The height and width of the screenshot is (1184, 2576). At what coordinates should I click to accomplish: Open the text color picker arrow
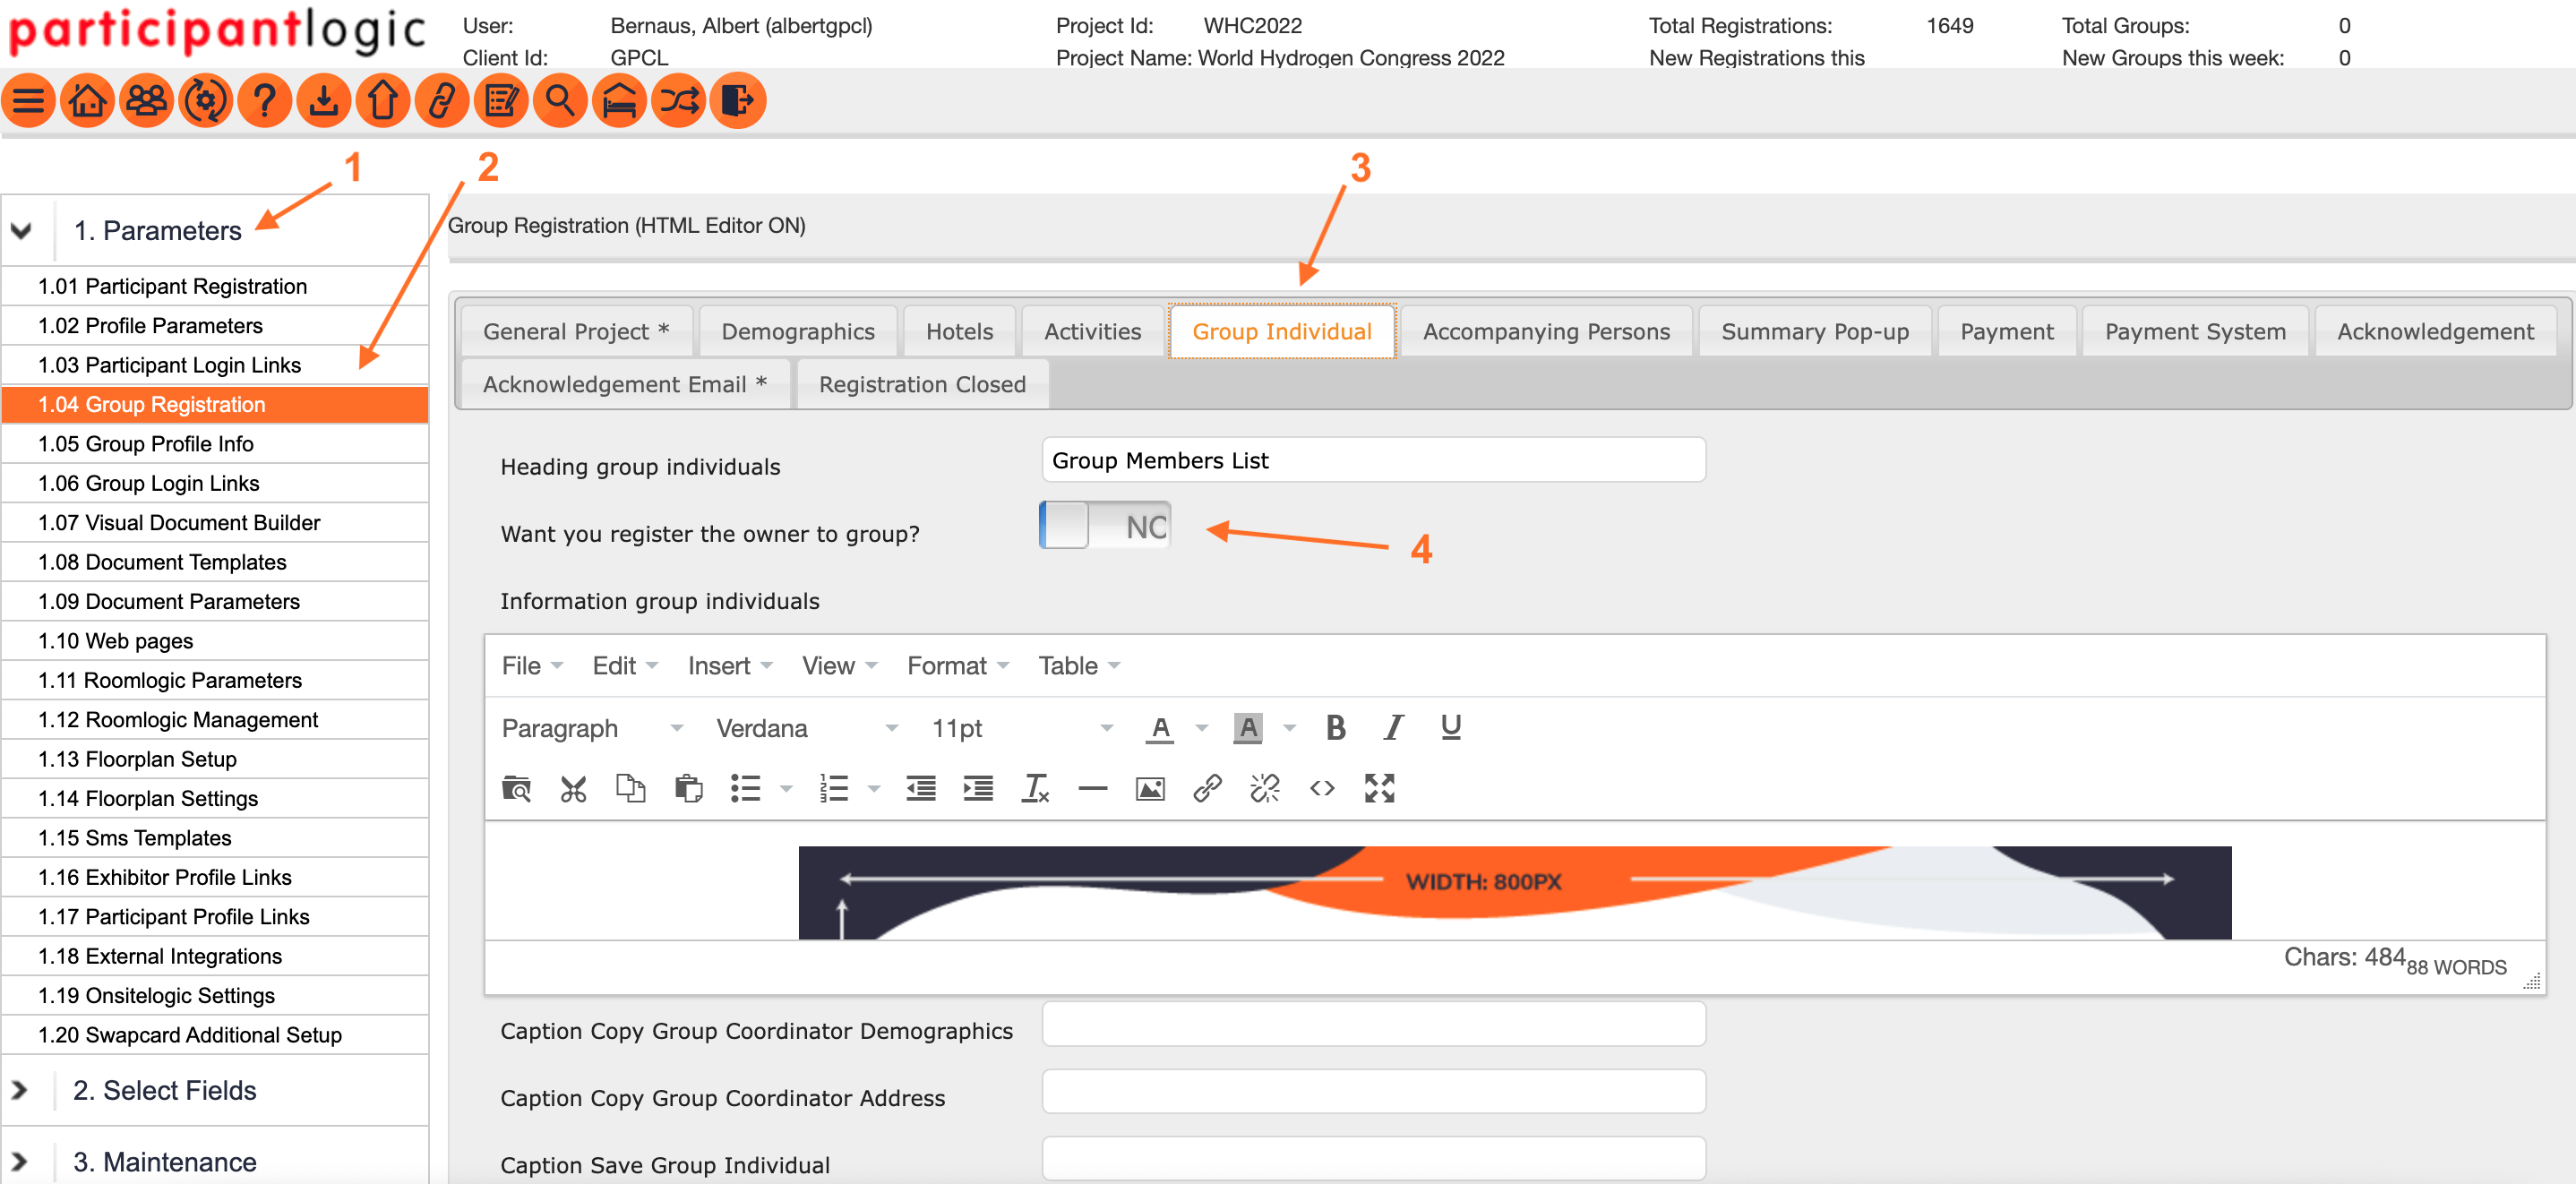pyautogui.click(x=1202, y=728)
